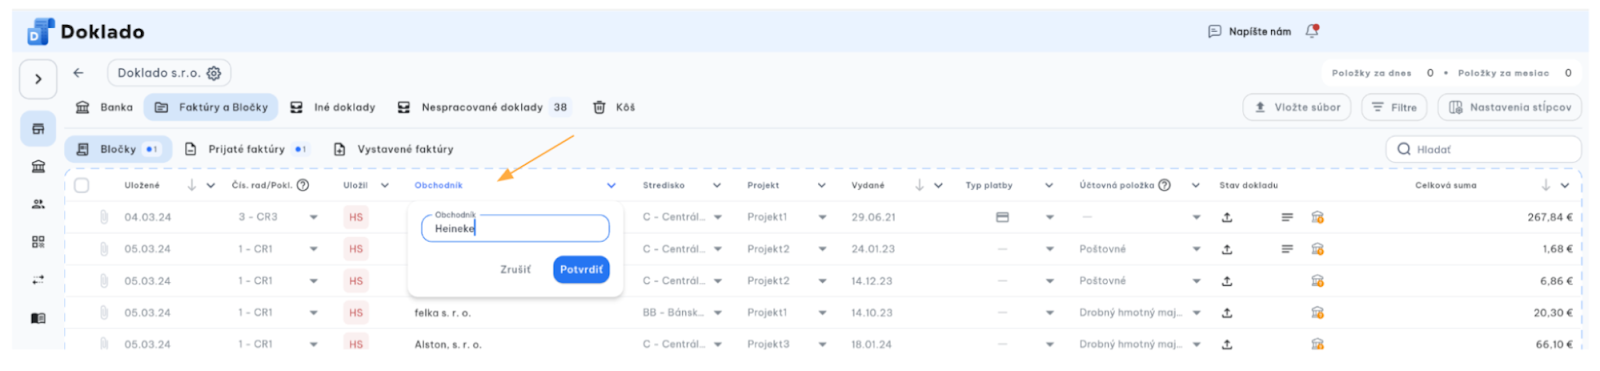Image resolution: width=1600 pixels, height=371 pixels.
Task: Click Vložte súbor upload button
Action: 1297,107
